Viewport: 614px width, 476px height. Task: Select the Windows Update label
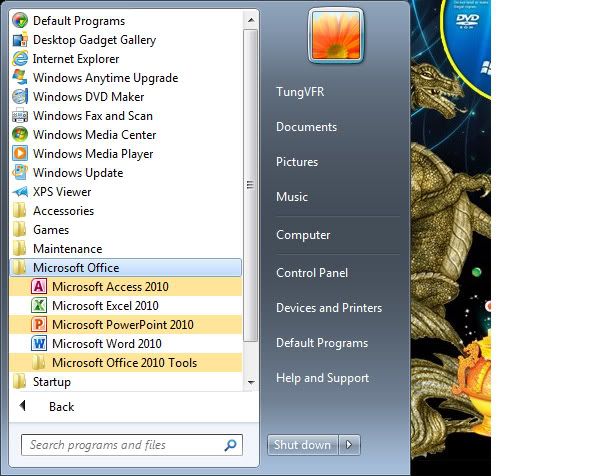pos(78,173)
